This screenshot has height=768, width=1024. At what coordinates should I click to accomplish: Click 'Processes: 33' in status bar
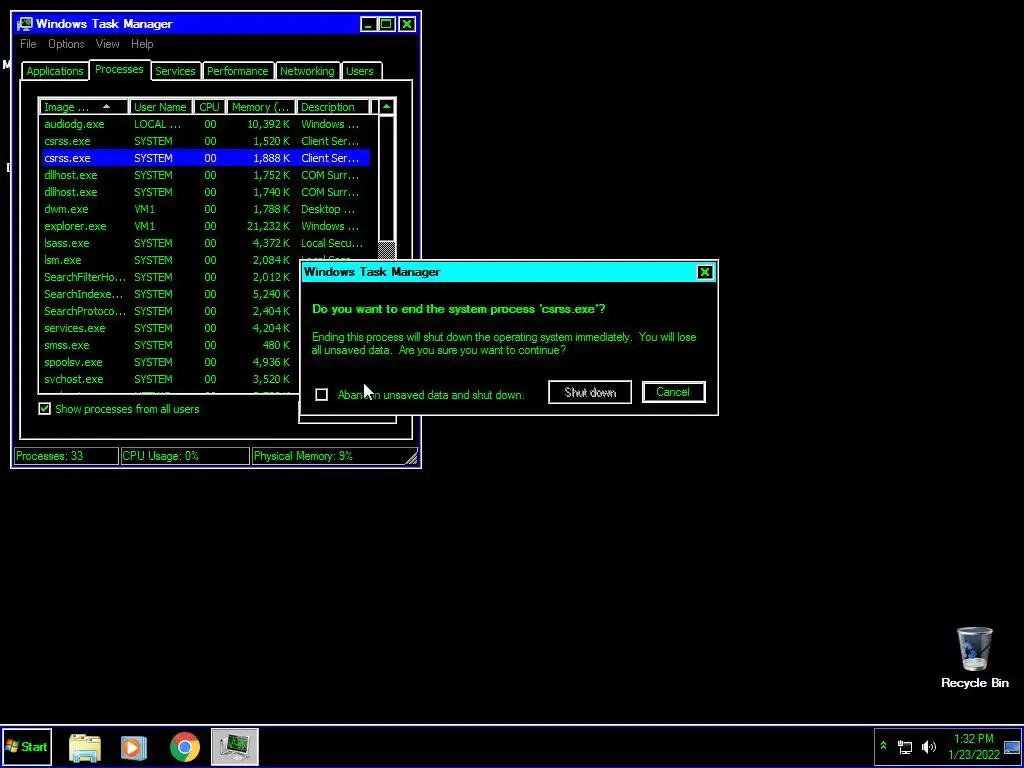66,456
